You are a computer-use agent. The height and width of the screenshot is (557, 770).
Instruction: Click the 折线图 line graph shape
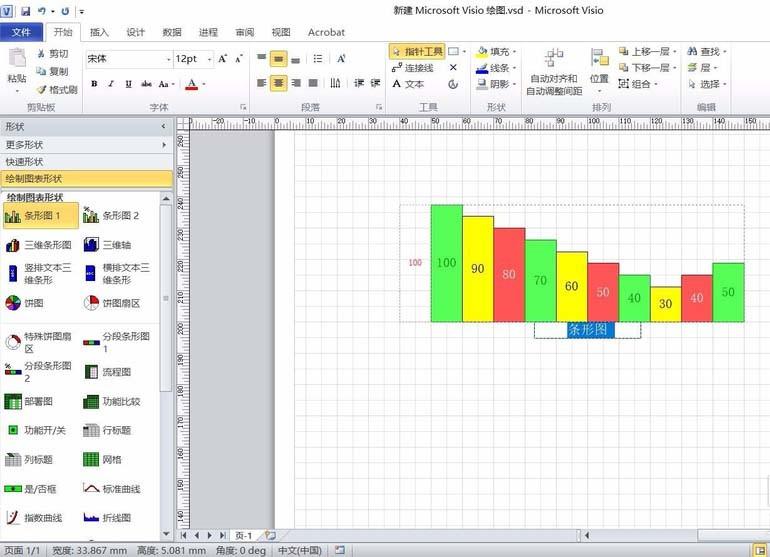[x=112, y=518]
